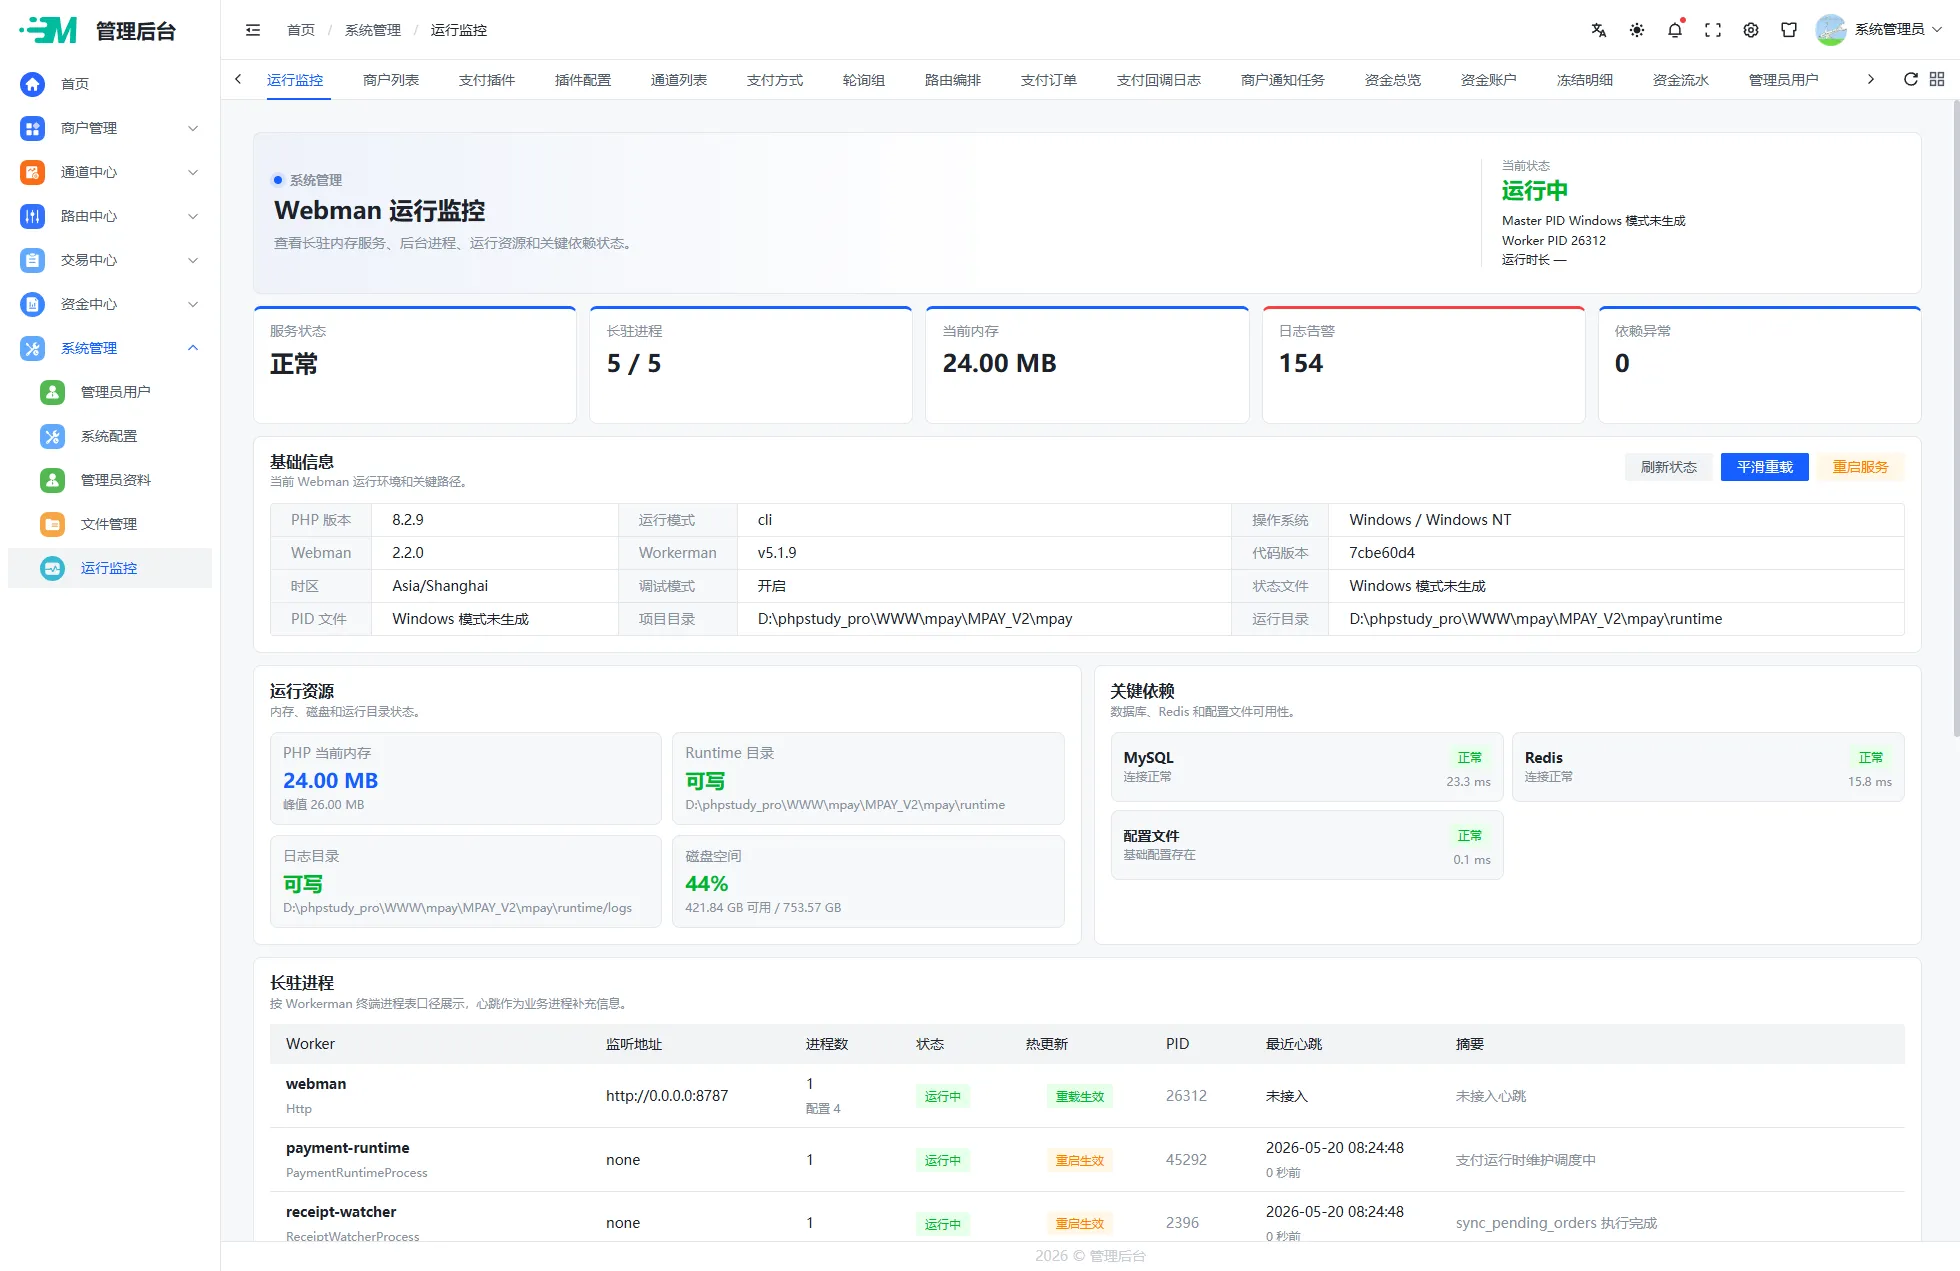The height and width of the screenshot is (1271, 1960).
Task: Collapse the 系统管理 chevron
Action: [x=193, y=348]
